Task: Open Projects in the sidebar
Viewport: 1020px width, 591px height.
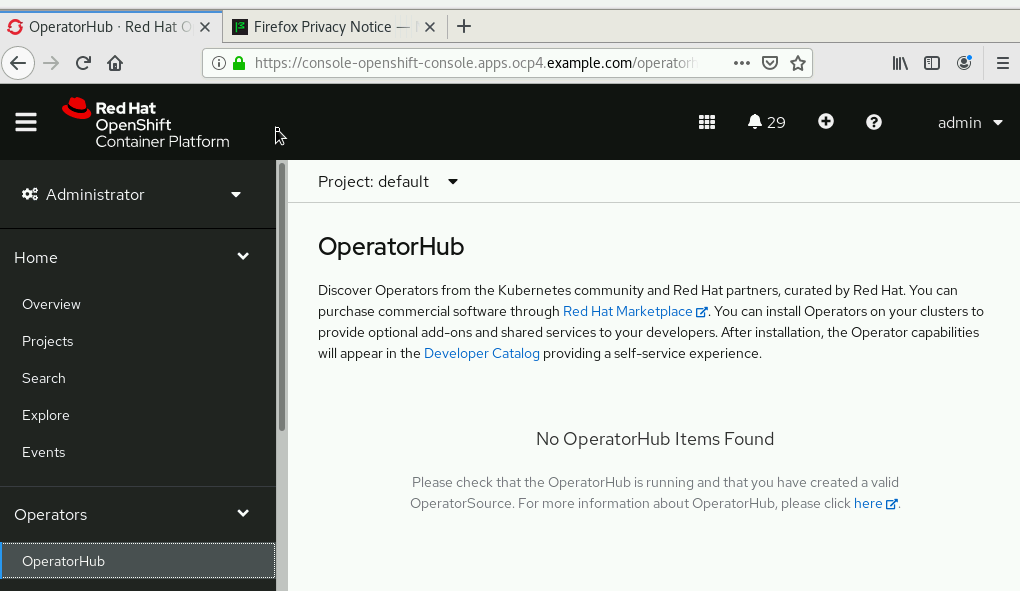Action: 48,341
